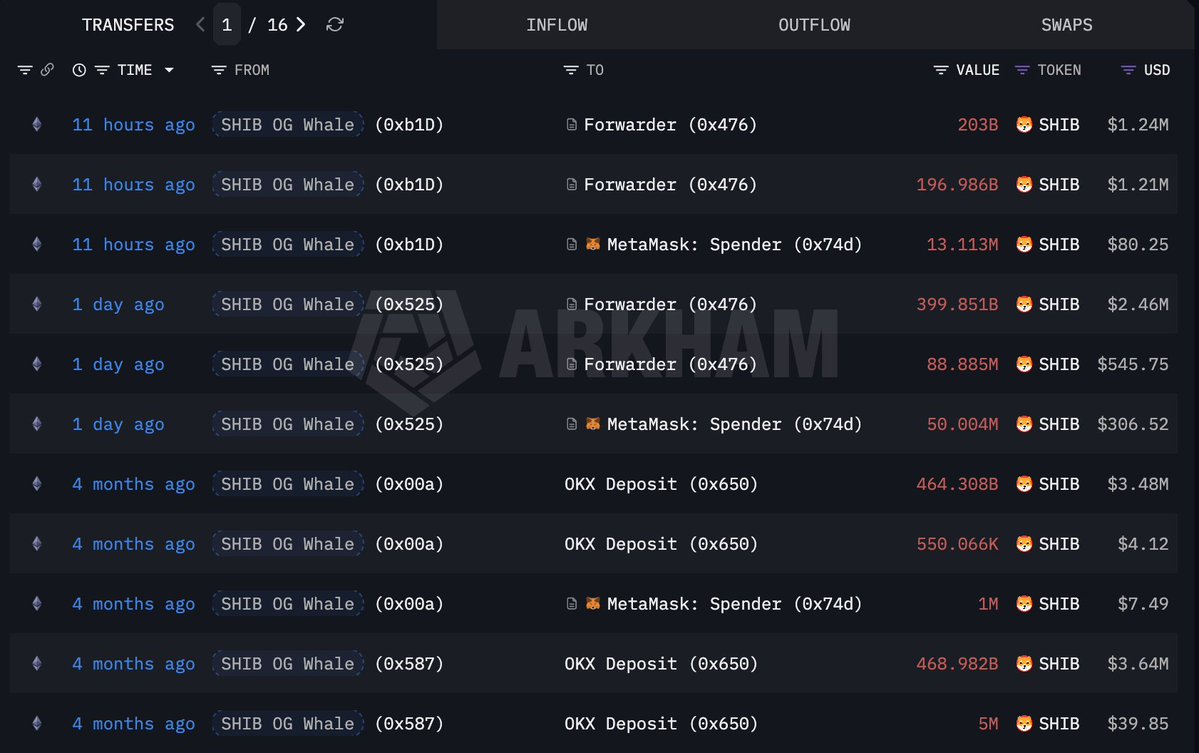Switch to the INFLOW tab
This screenshot has width=1199, height=753.
(x=557, y=25)
